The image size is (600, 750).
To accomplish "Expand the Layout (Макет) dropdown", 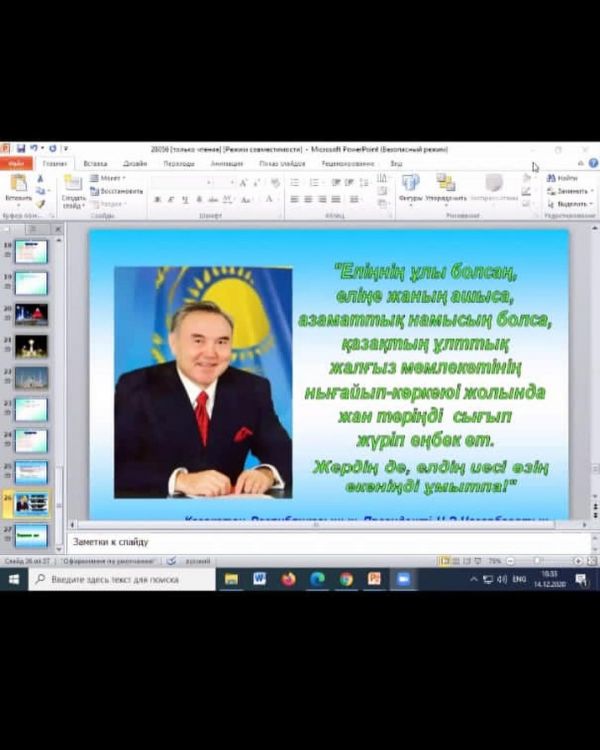I will pyautogui.click(x=112, y=178).
